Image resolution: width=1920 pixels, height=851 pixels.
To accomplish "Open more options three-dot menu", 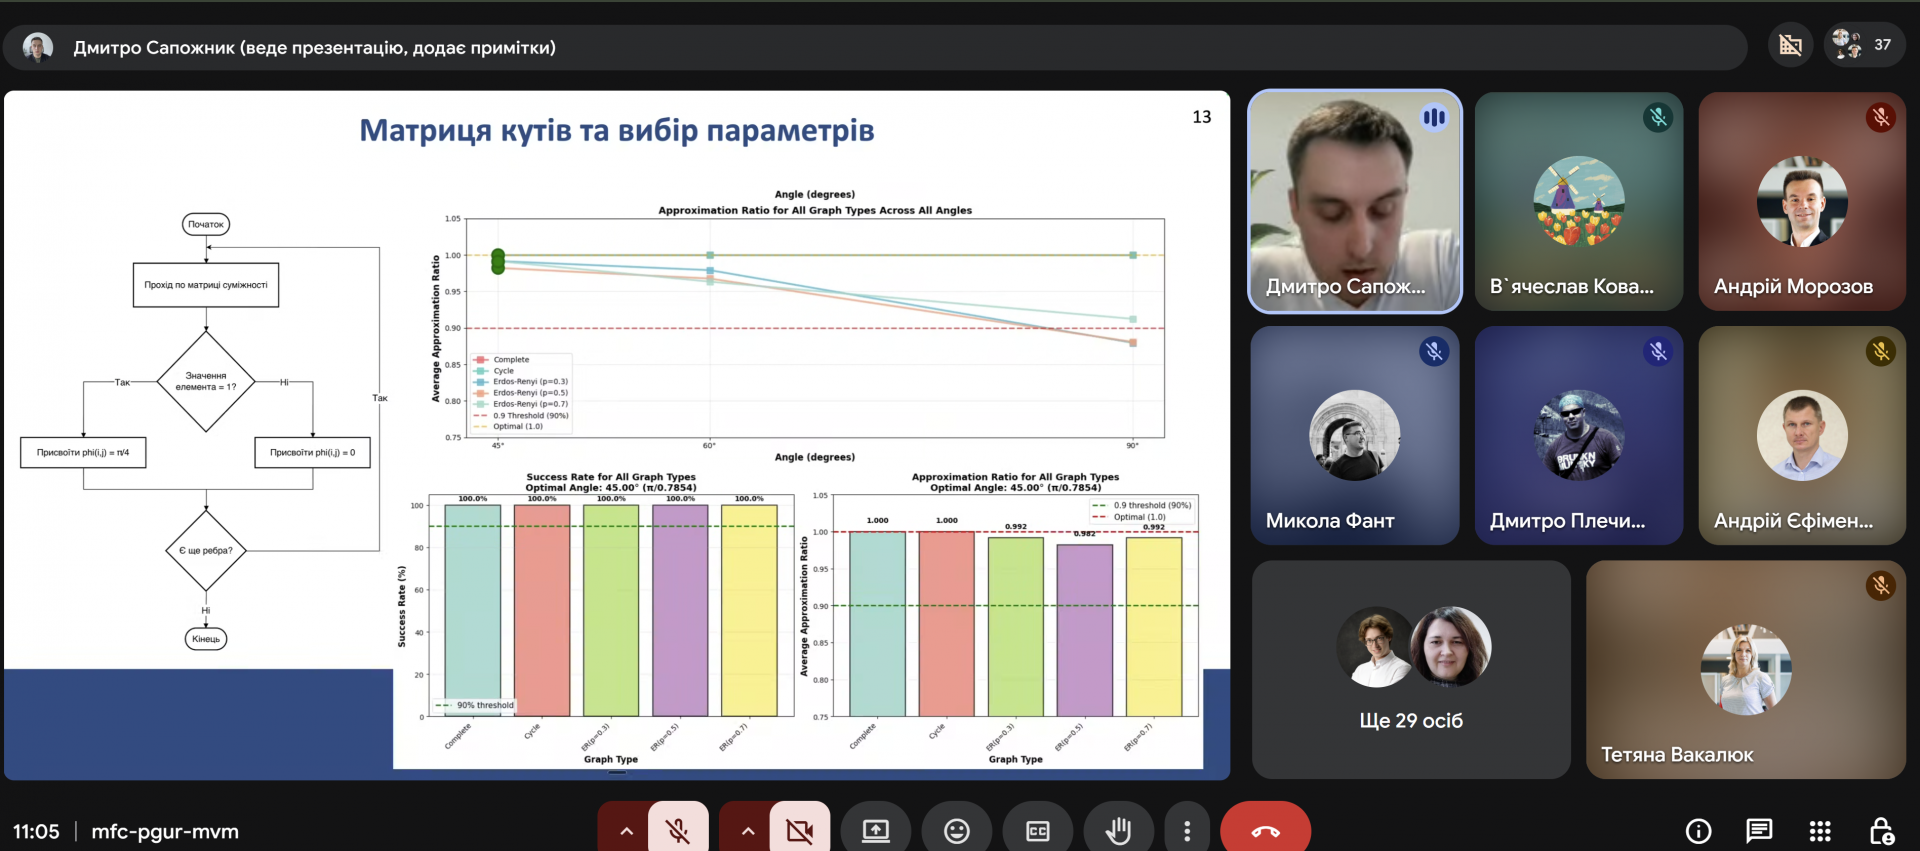I will click(1186, 831).
